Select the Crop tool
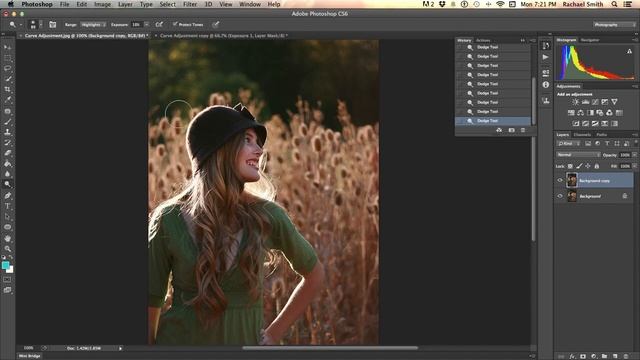Image resolution: width=640 pixels, height=360 pixels. click(7, 89)
